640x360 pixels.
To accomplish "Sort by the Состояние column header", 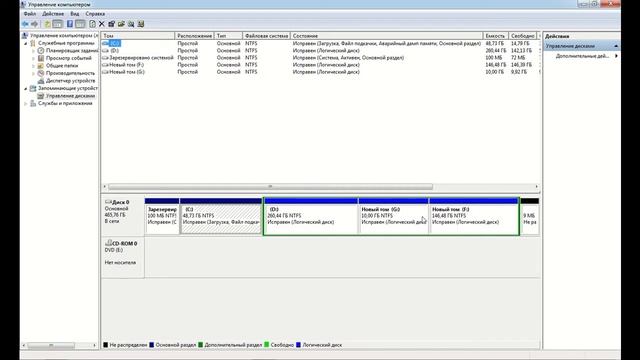I will coord(387,36).
